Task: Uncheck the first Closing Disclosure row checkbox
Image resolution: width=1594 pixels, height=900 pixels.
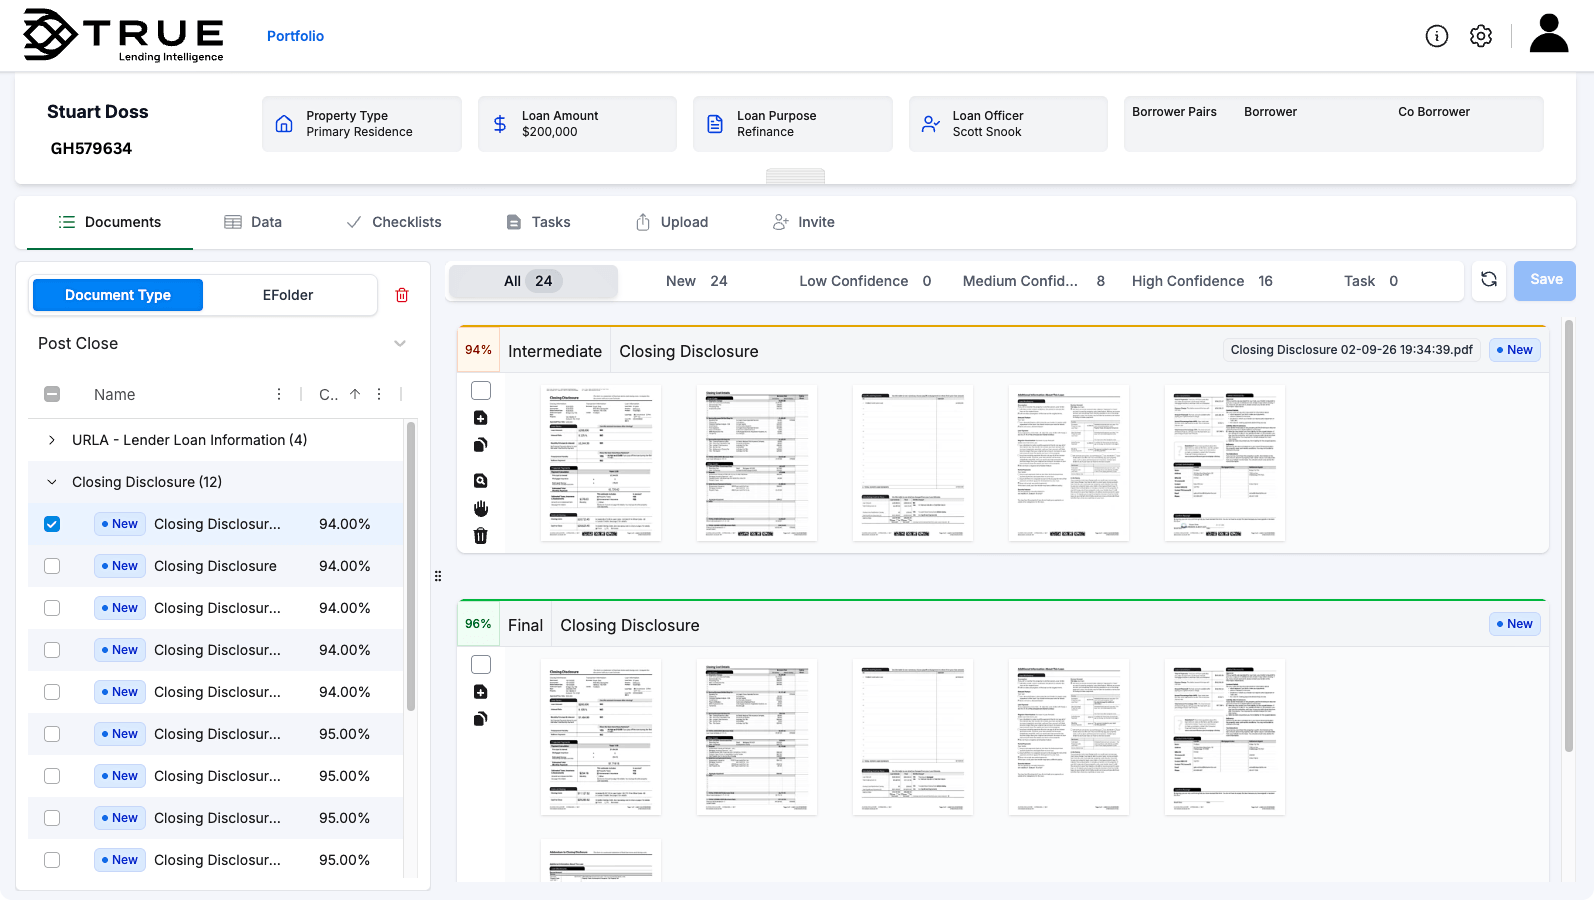Action: click(52, 524)
